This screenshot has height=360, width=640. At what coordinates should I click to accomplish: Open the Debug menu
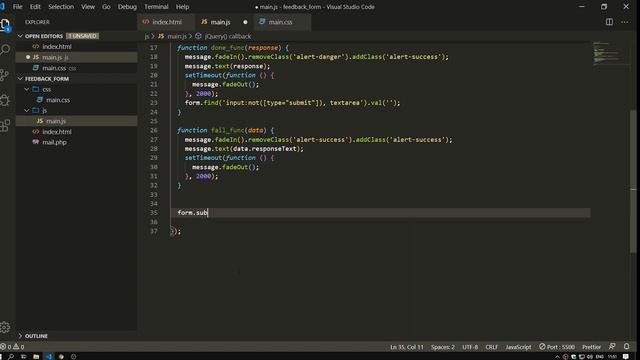(127, 7)
